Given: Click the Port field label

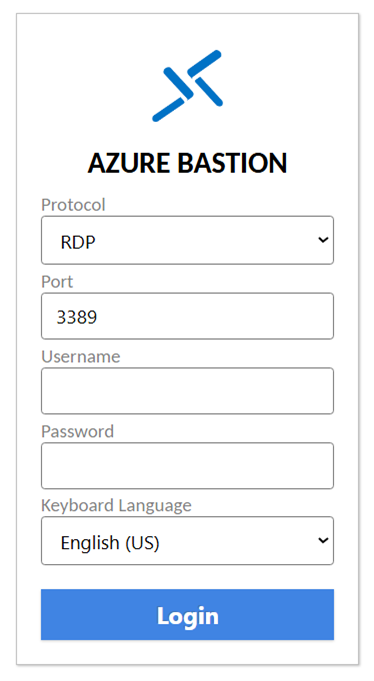Looking at the screenshot, I should [x=57, y=282].
